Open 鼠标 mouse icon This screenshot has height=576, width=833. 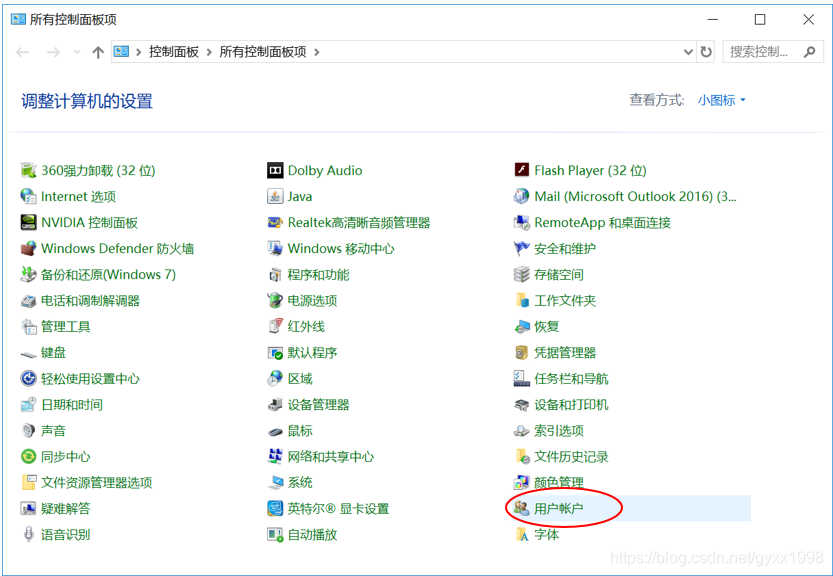[275, 431]
